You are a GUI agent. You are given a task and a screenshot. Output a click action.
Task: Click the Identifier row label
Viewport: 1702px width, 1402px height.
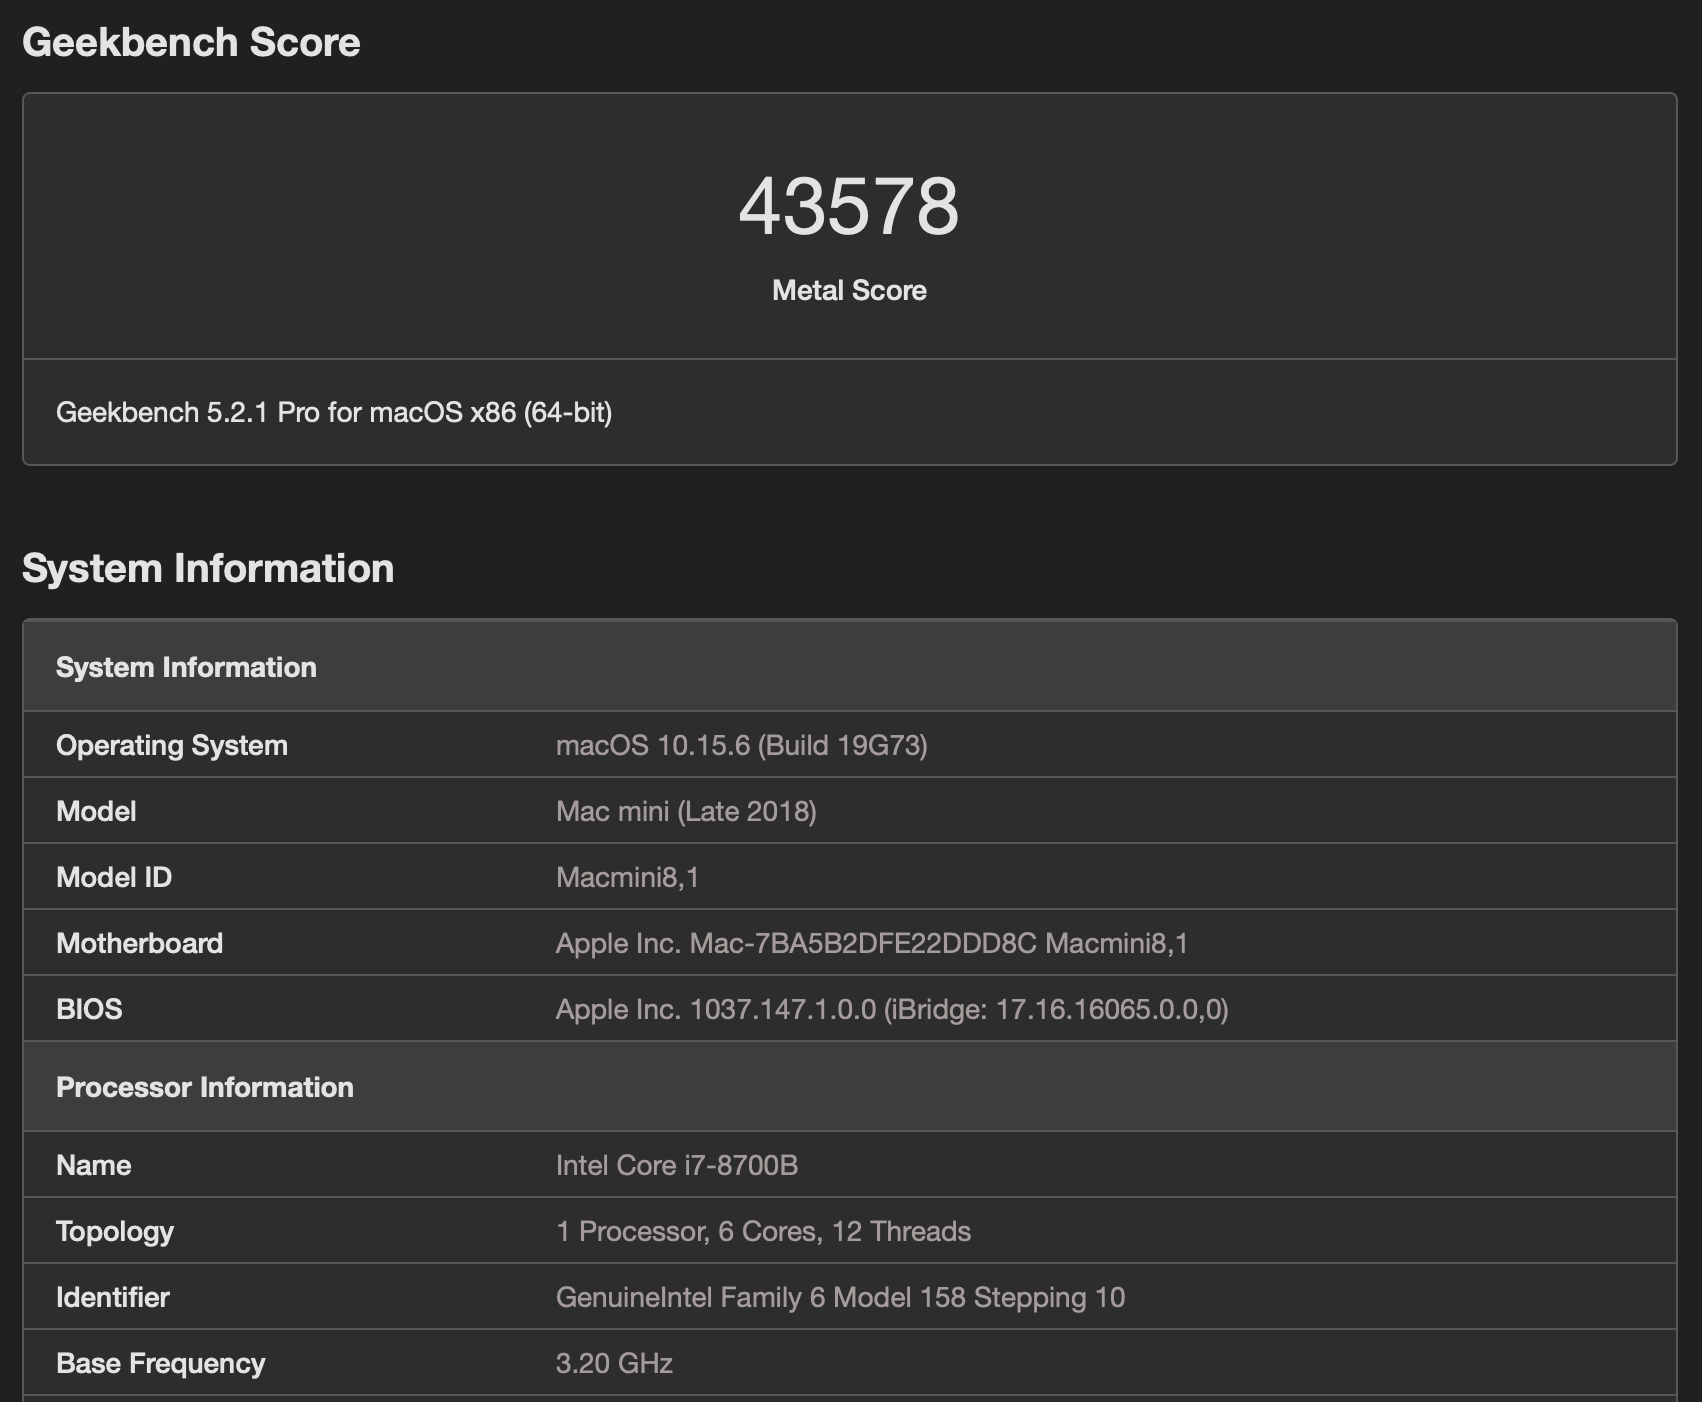coord(113,1297)
